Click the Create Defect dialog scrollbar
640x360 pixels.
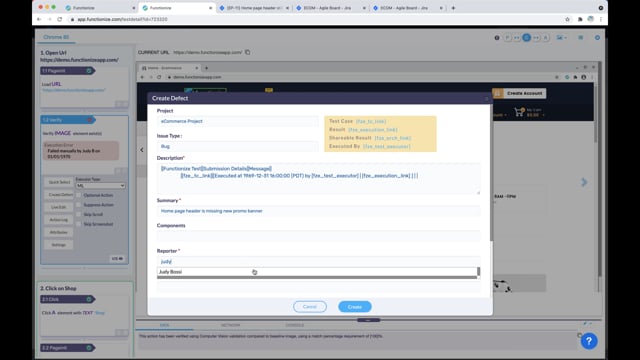pos(491,173)
